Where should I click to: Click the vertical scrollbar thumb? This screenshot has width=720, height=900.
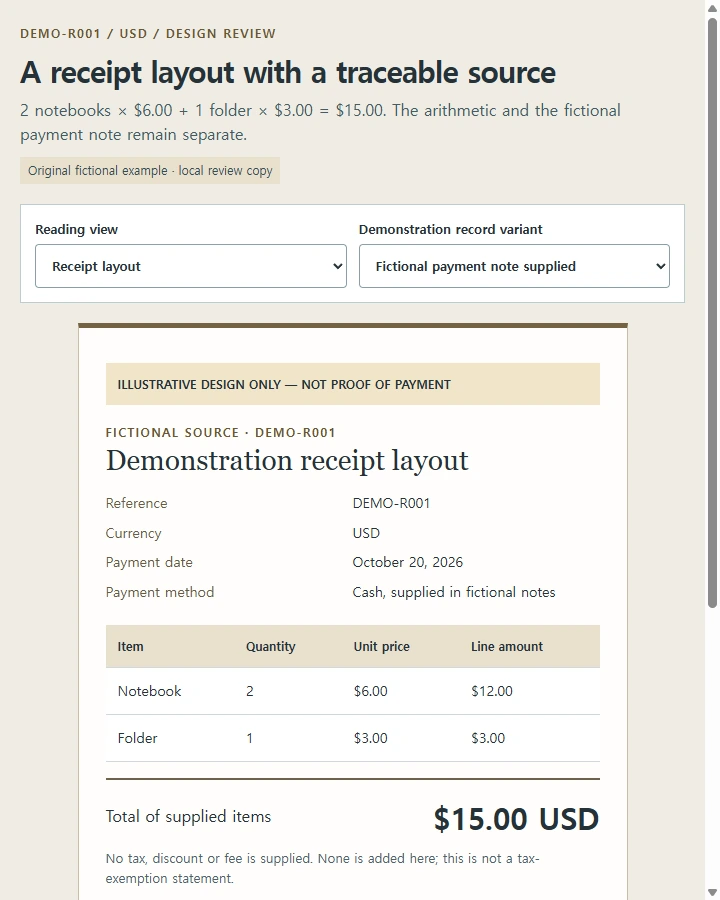click(712, 313)
